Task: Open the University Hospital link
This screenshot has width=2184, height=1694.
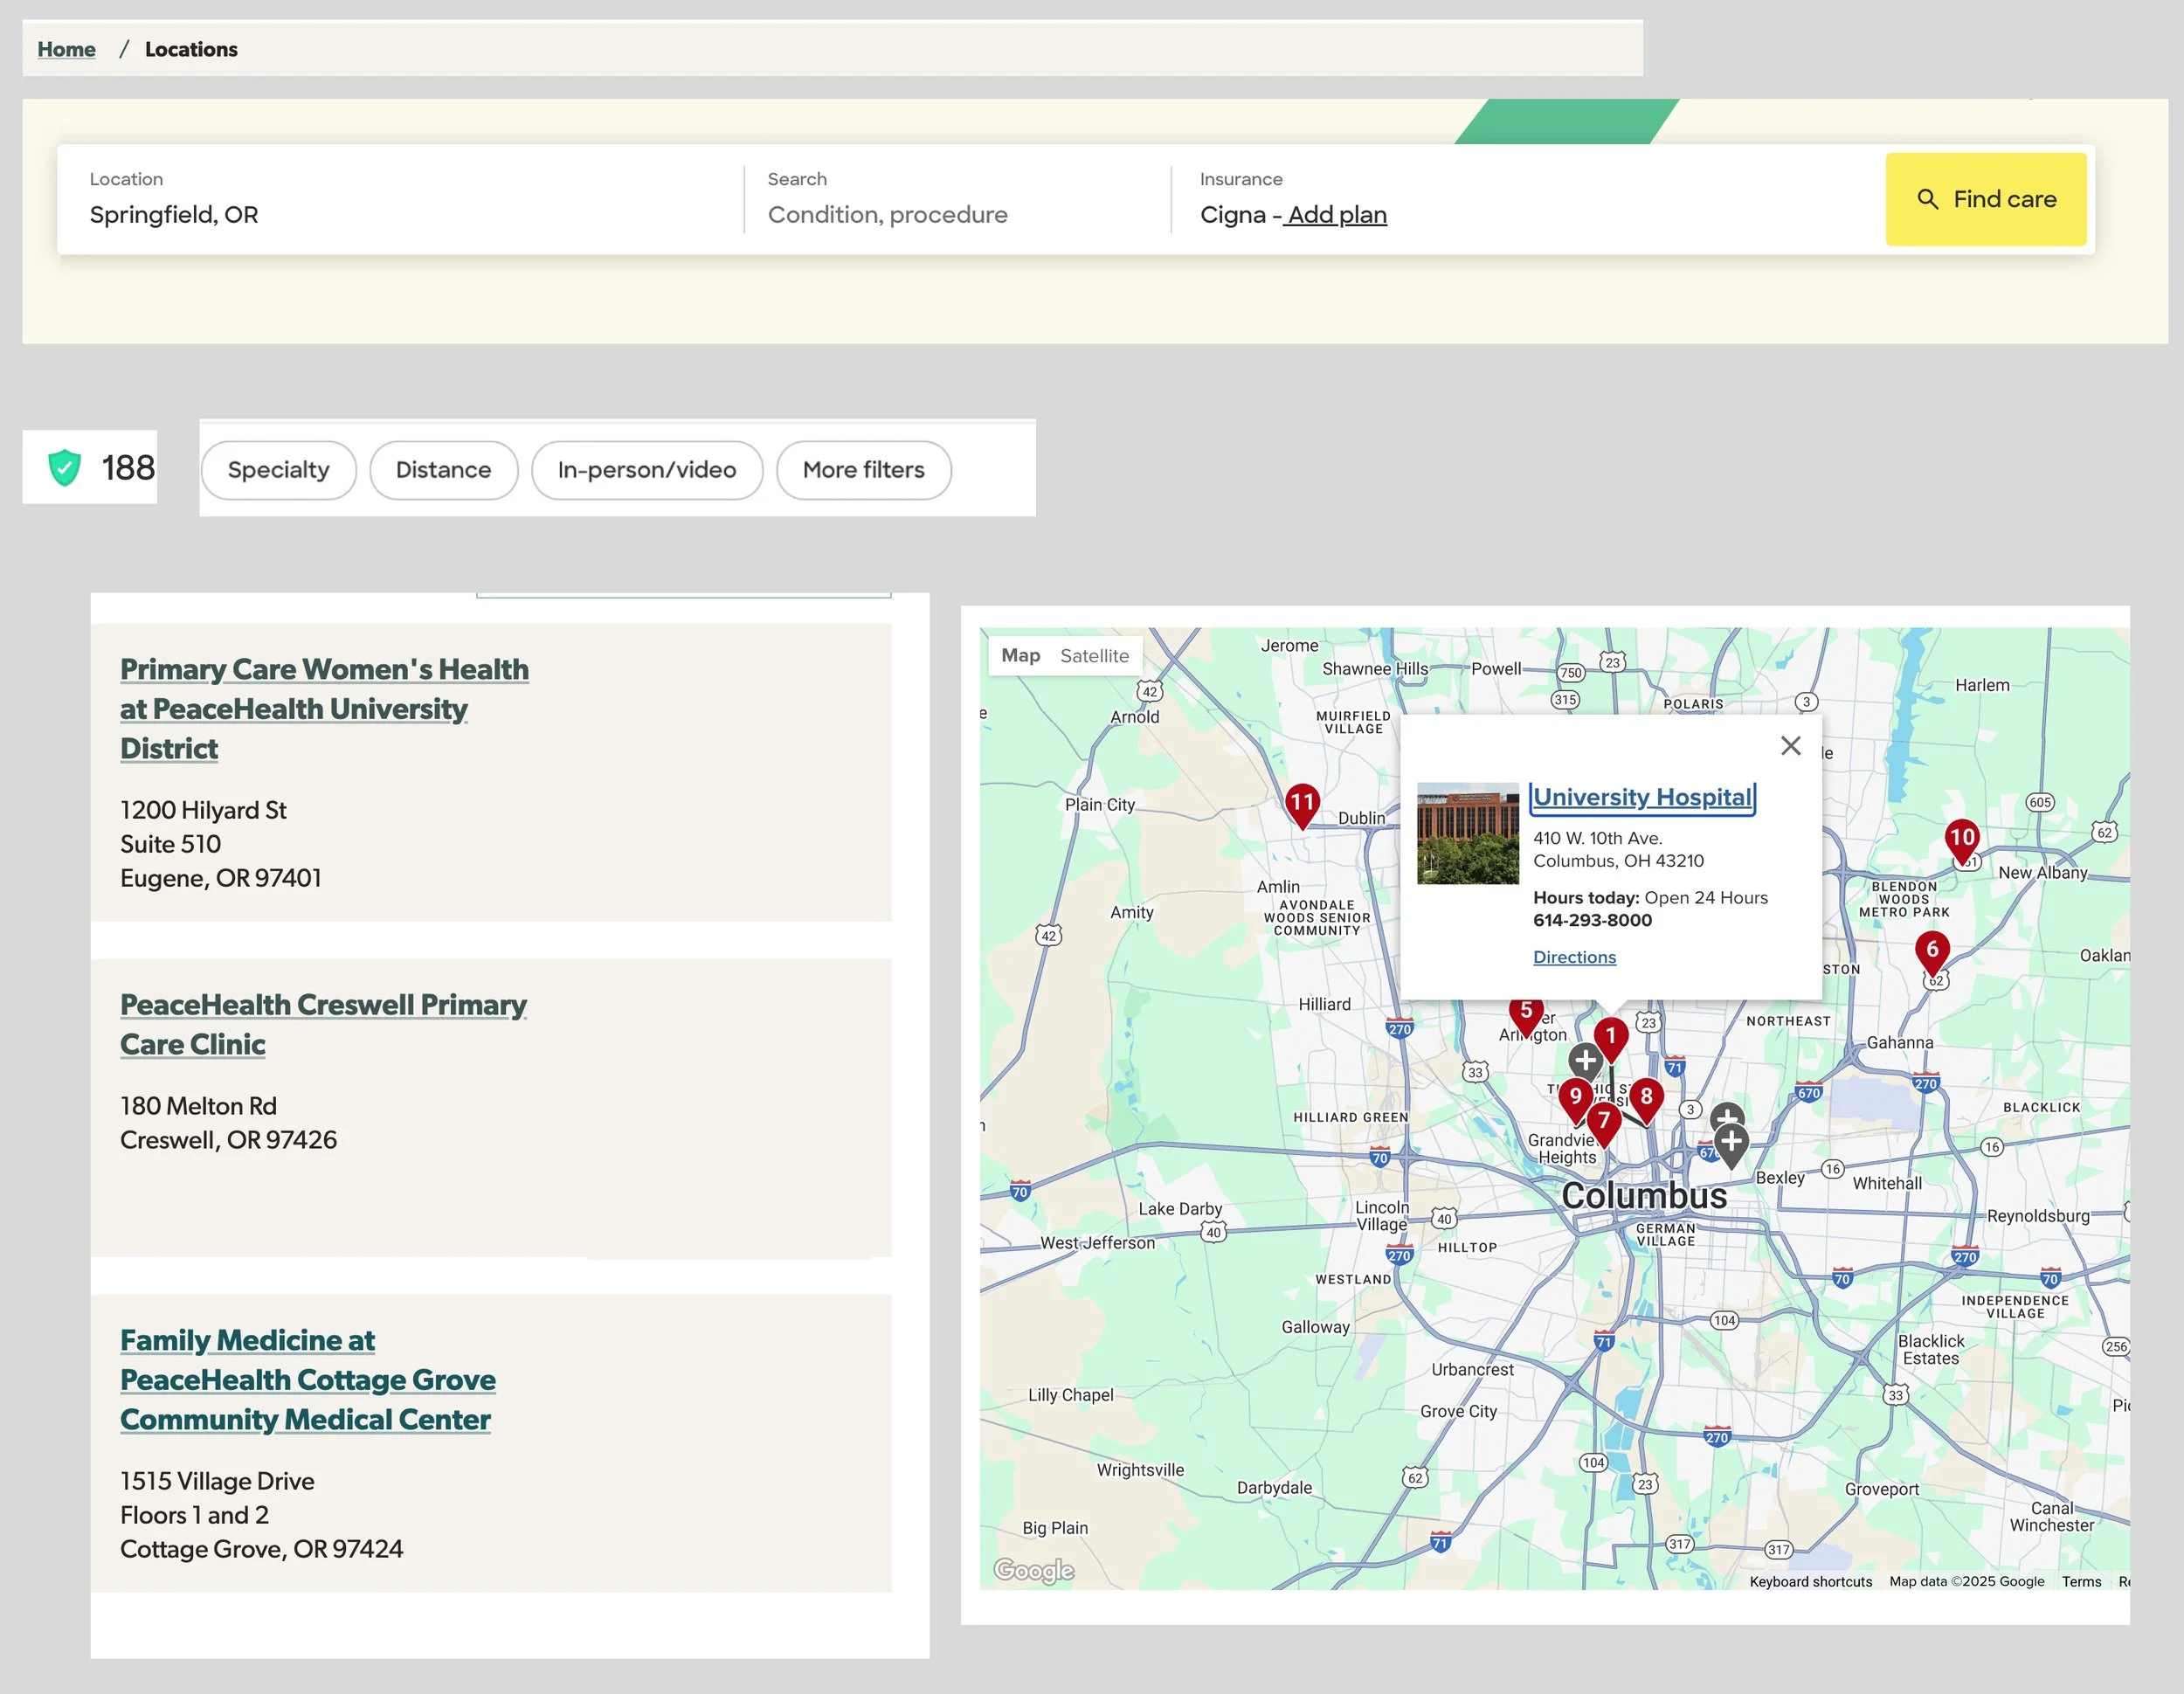Action: pyautogui.click(x=1642, y=797)
